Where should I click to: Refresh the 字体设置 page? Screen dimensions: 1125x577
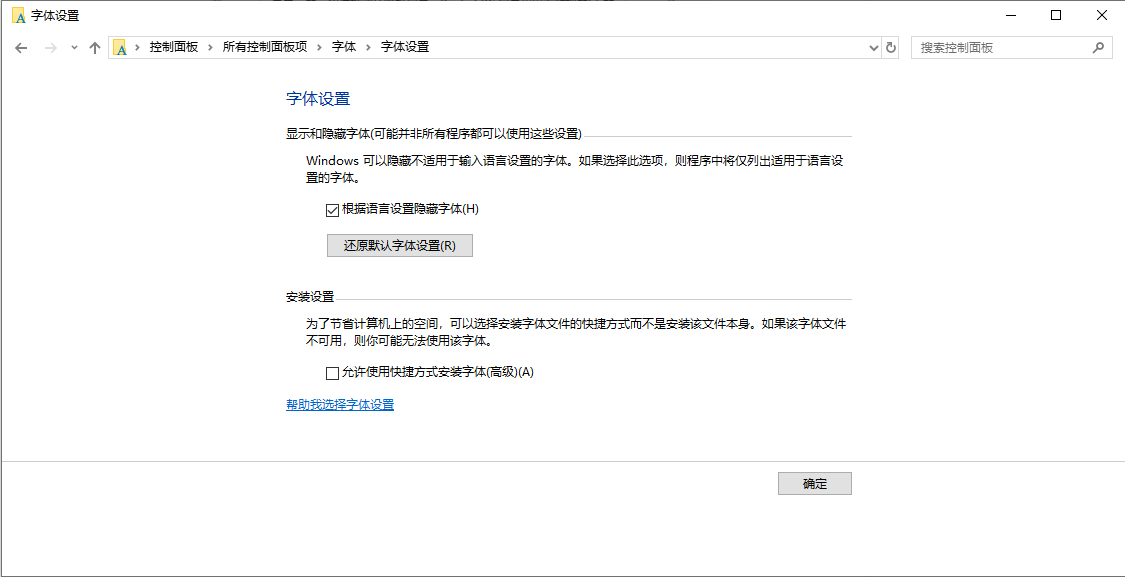click(891, 47)
